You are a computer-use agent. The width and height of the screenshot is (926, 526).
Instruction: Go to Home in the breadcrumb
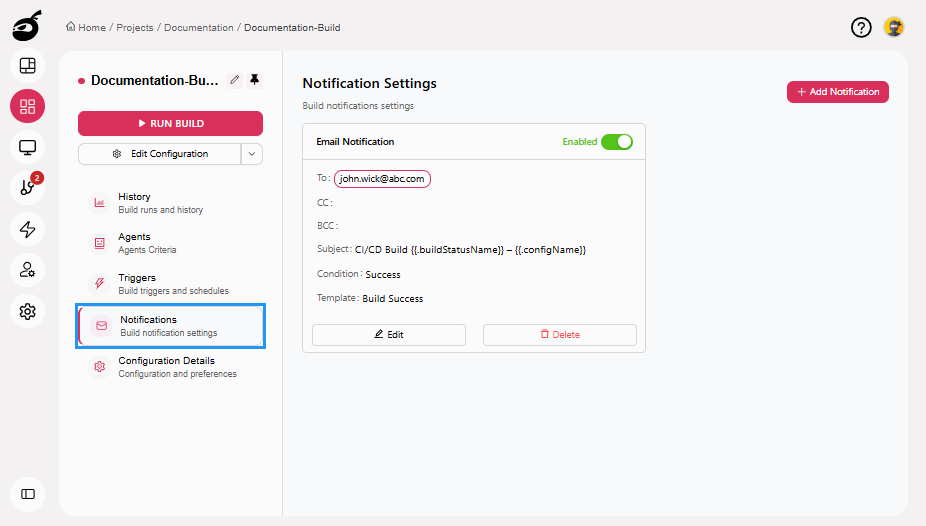tap(92, 28)
